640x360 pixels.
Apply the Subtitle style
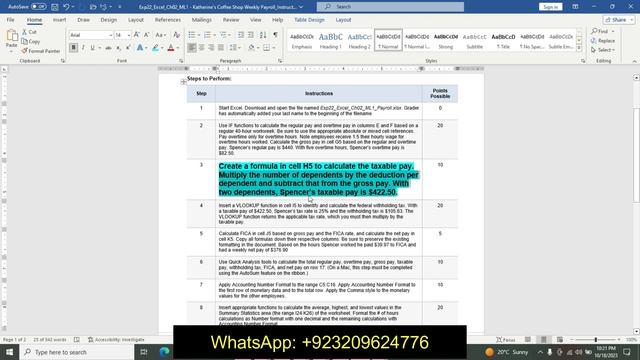click(474, 40)
